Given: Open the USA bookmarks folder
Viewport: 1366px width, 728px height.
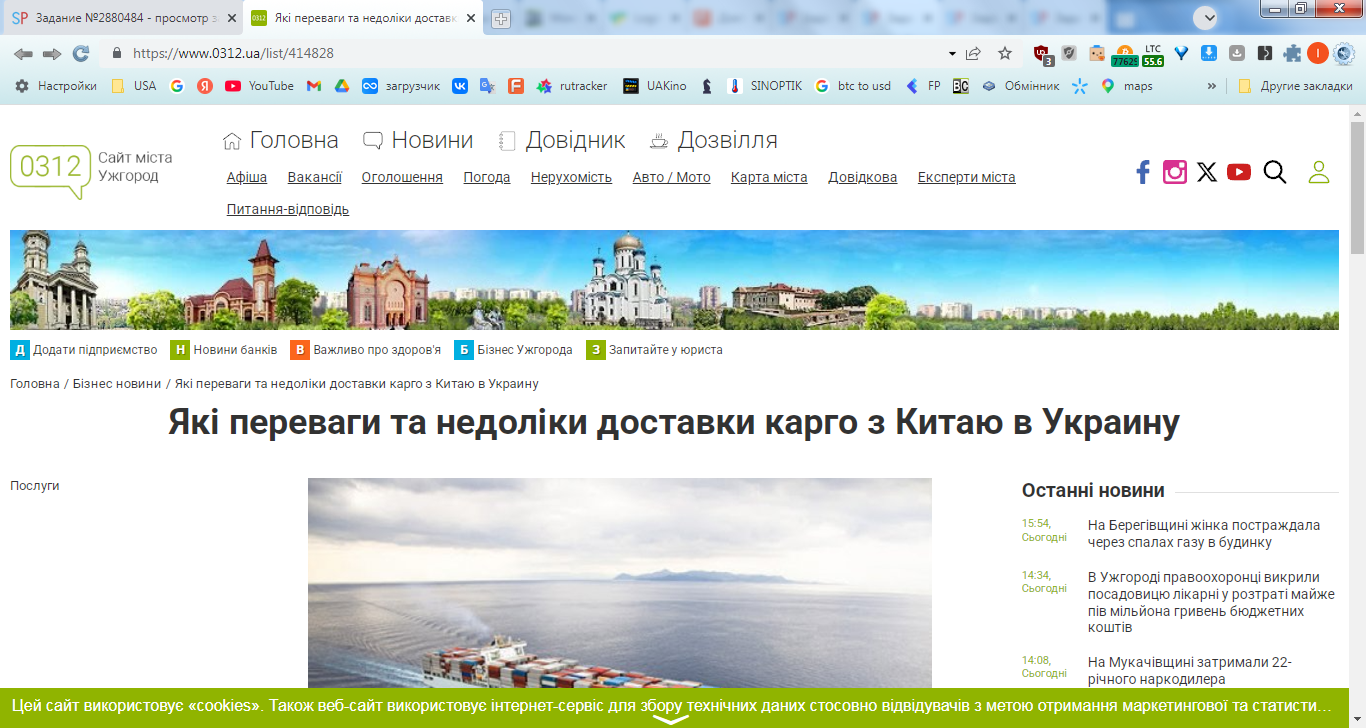Looking at the screenshot, I should (x=133, y=86).
